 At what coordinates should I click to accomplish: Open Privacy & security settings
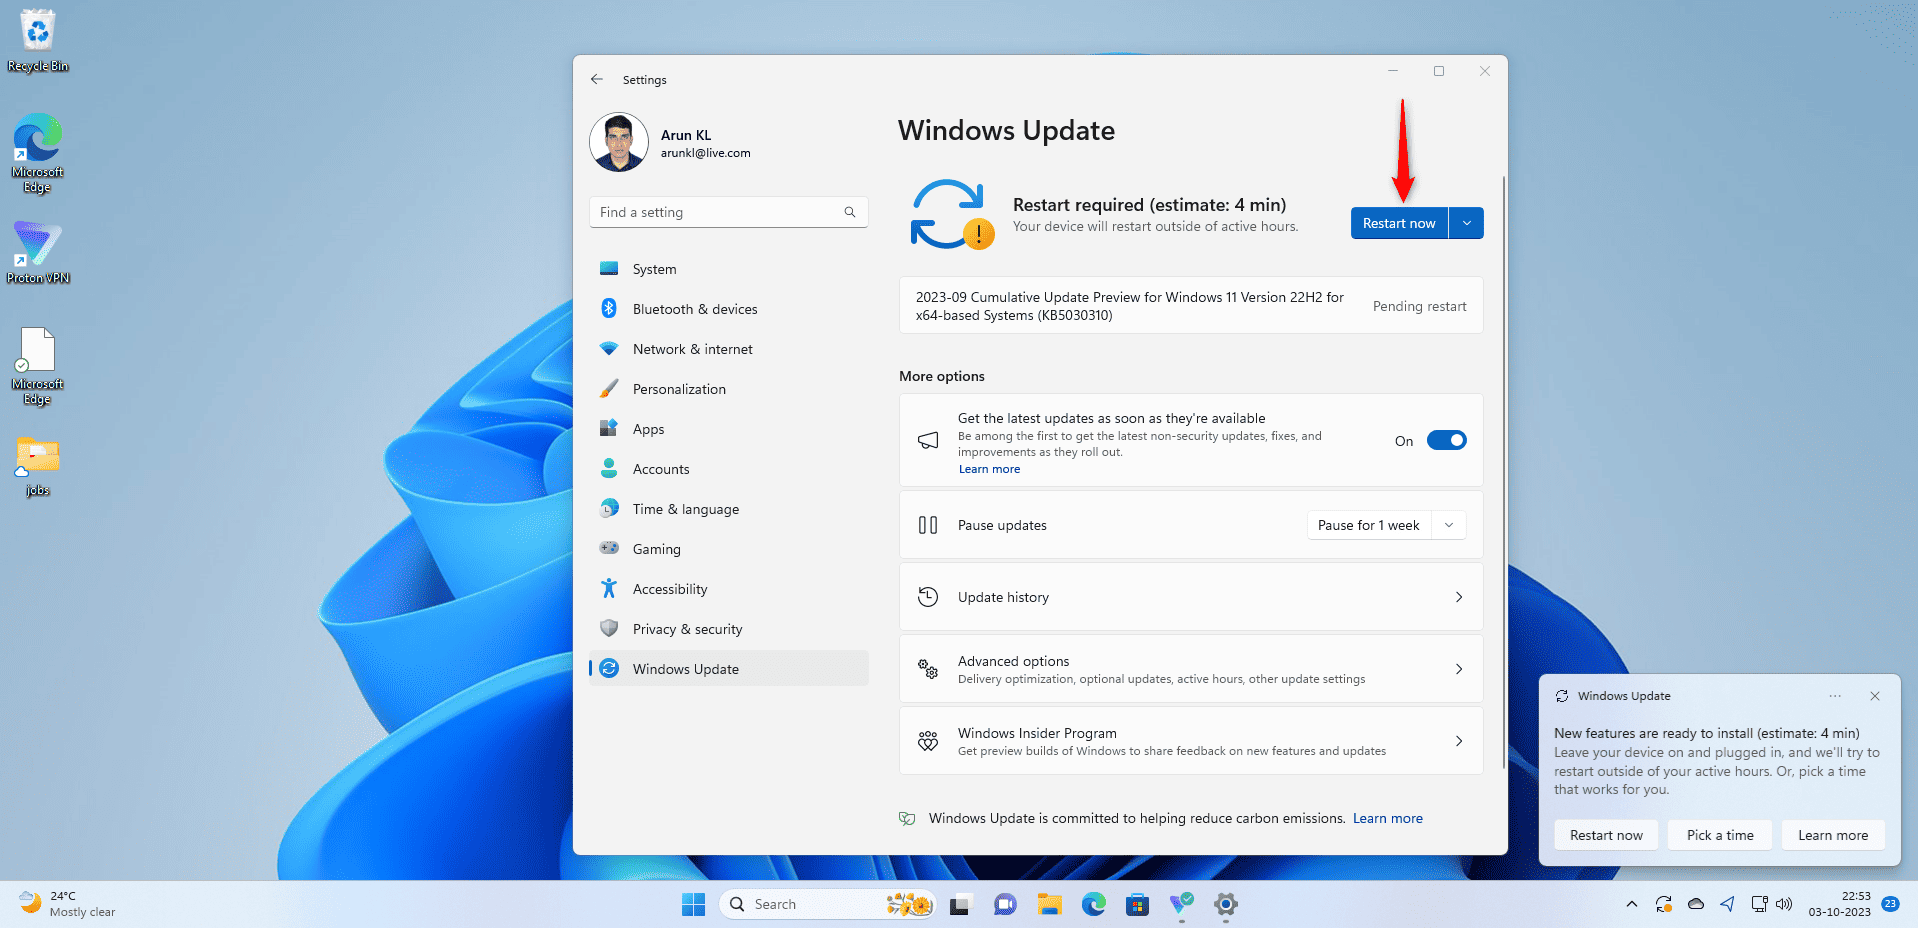[729, 629]
